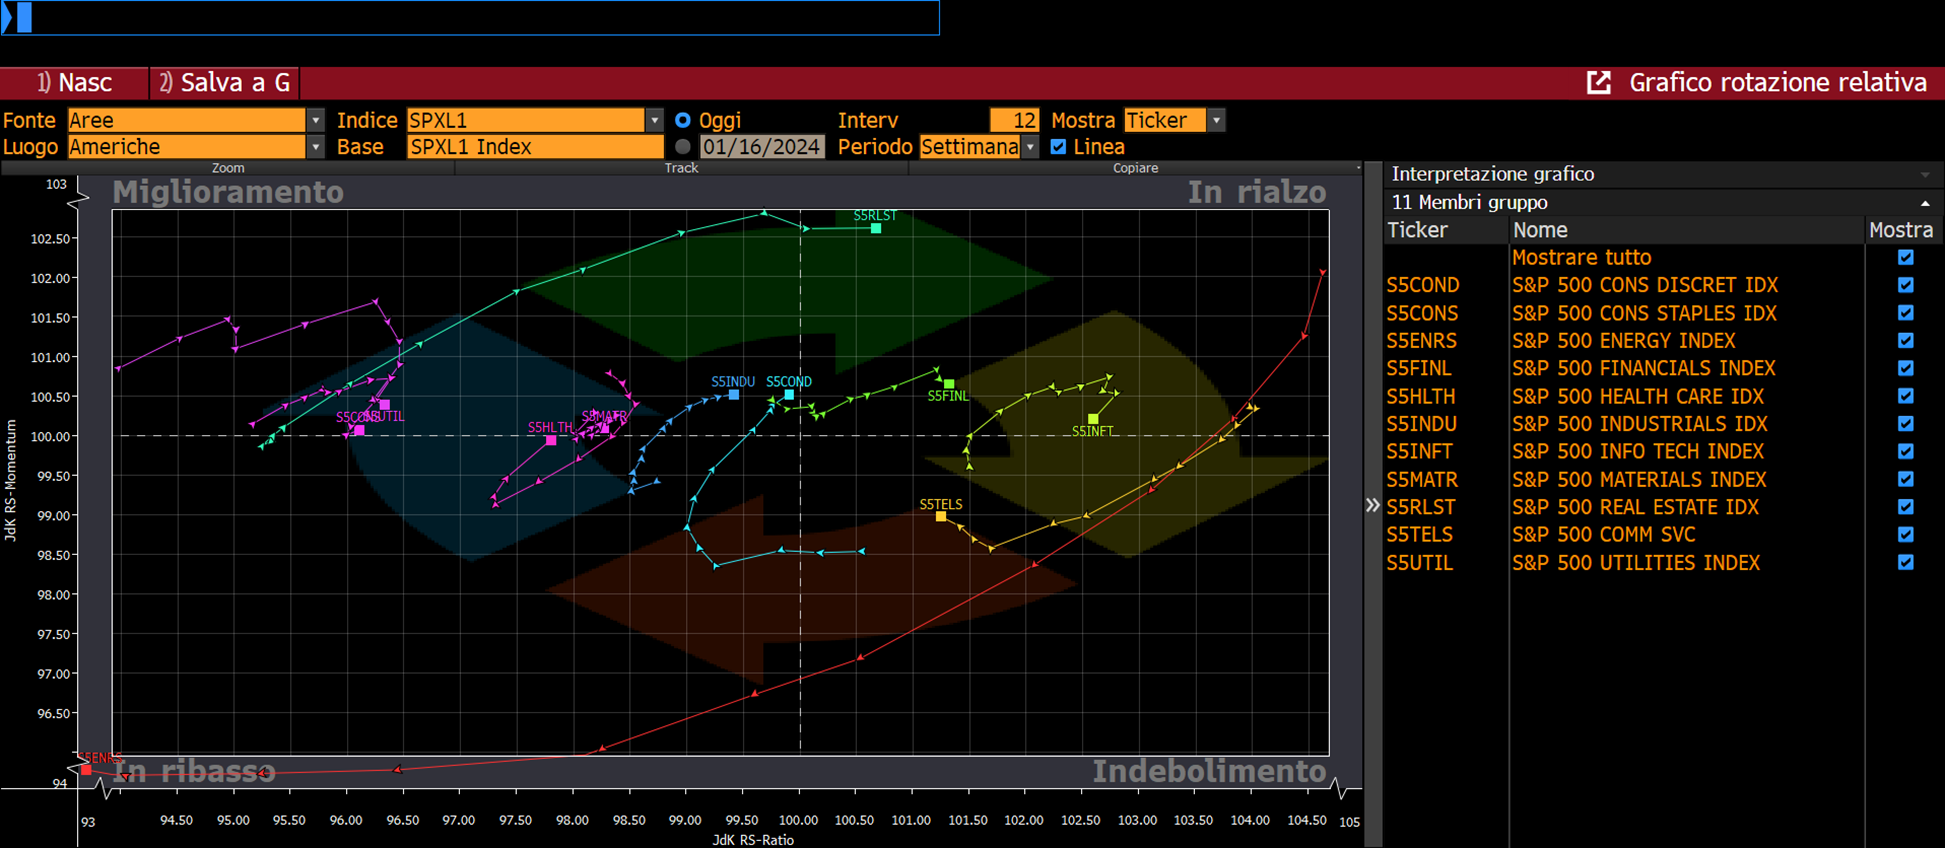
Task: Expand Interpretazione grafico section
Action: pos(1925,175)
